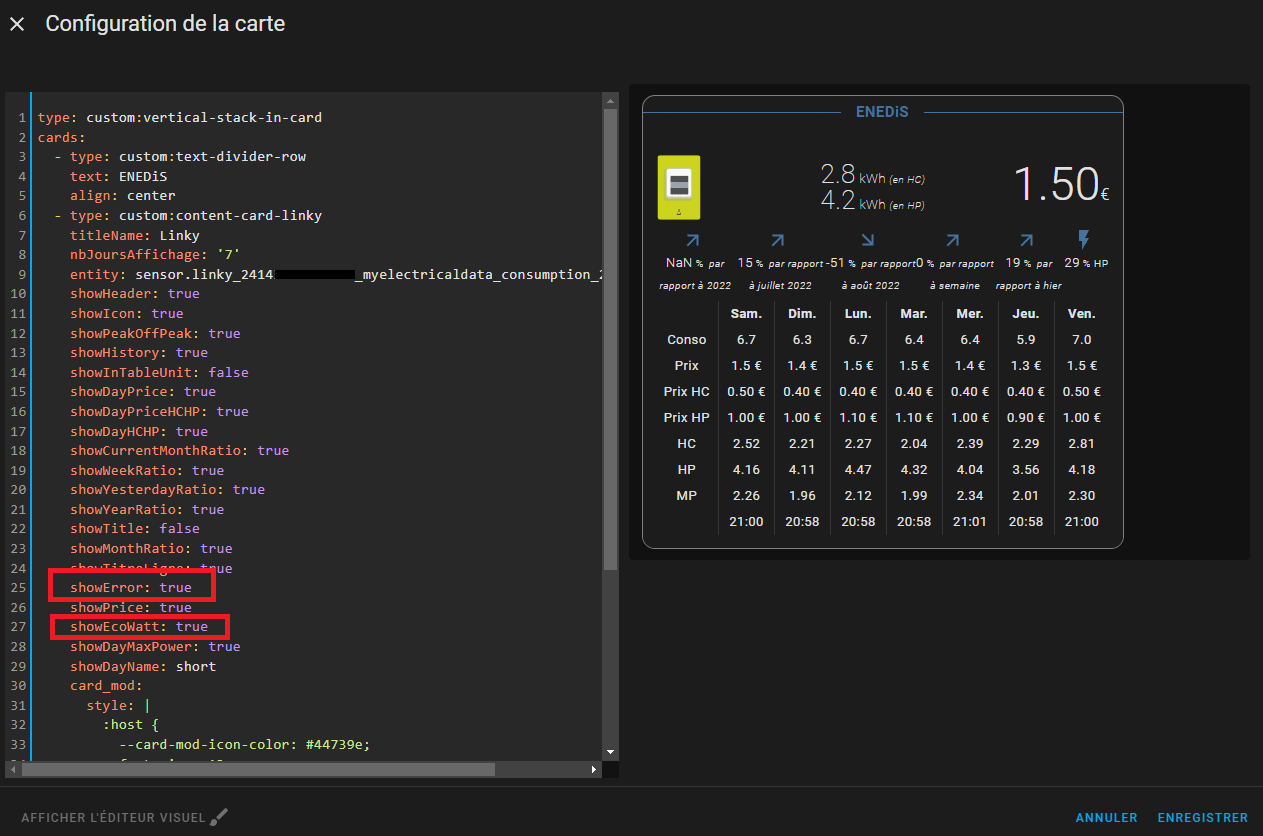The width and height of the screenshot is (1263, 836).
Task: Click the trend arrow above NaN %
Action: (x=692, y=241)
